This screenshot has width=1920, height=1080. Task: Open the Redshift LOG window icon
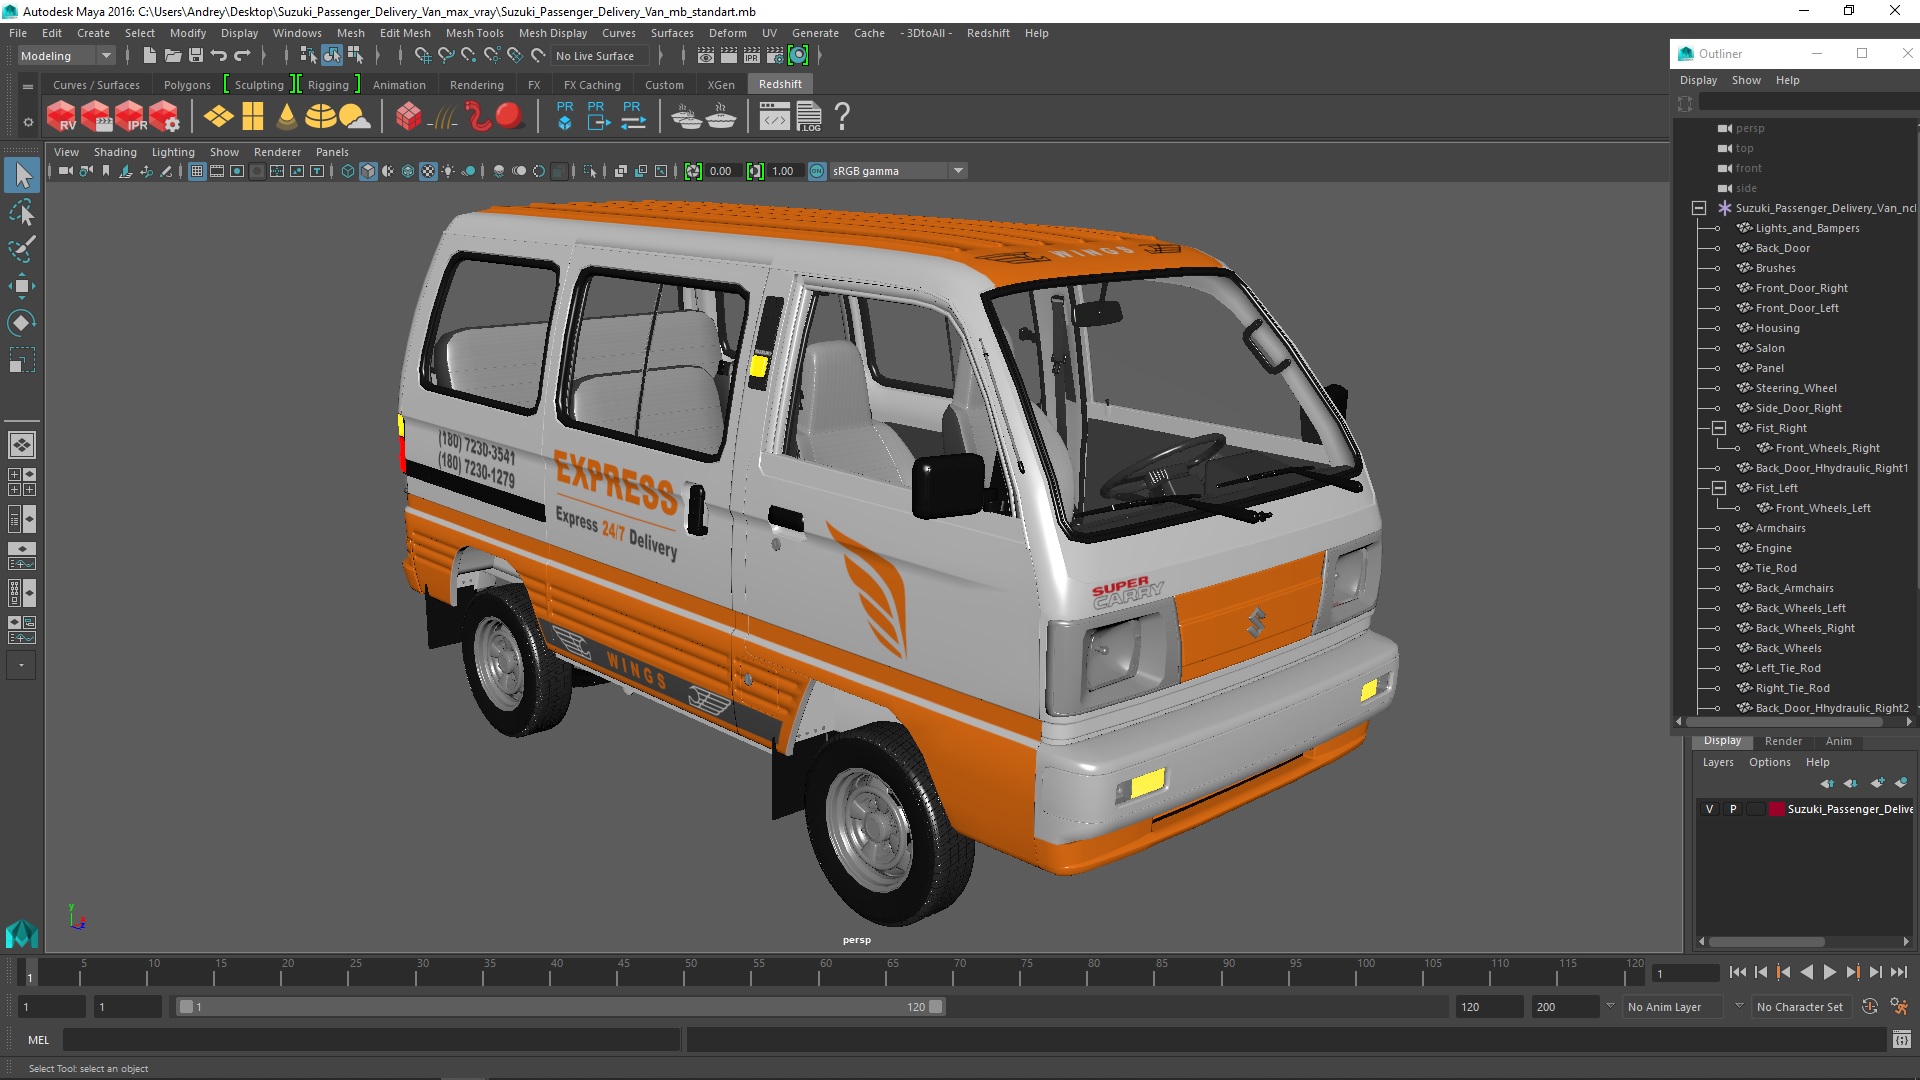click(809, 117)
